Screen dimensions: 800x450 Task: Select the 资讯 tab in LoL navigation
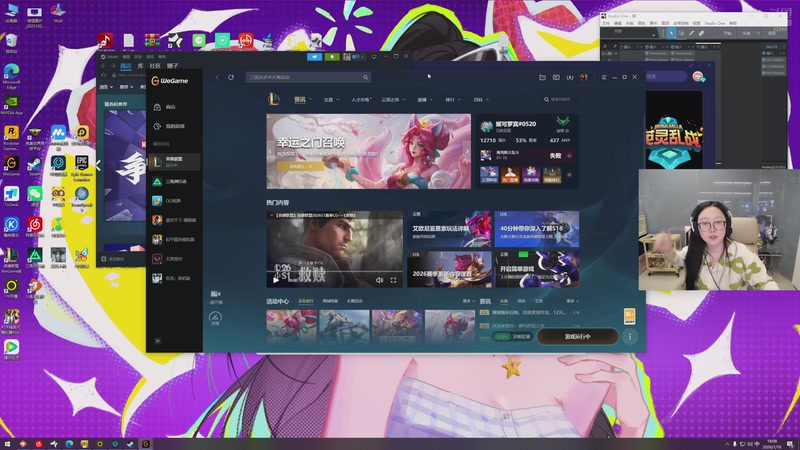[299, 99]
